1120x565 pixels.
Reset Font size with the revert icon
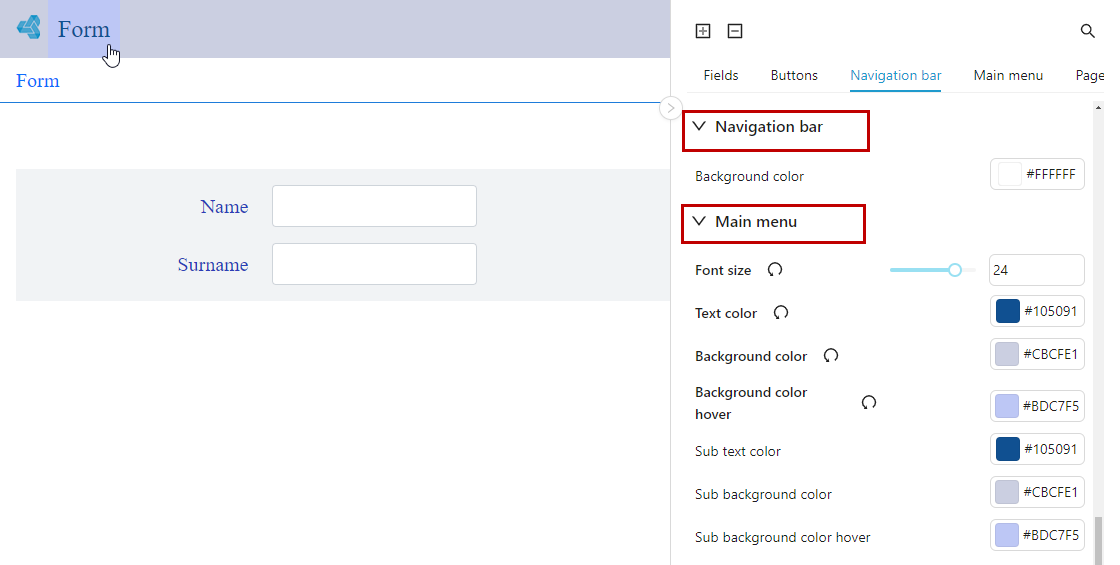(775, 269)
